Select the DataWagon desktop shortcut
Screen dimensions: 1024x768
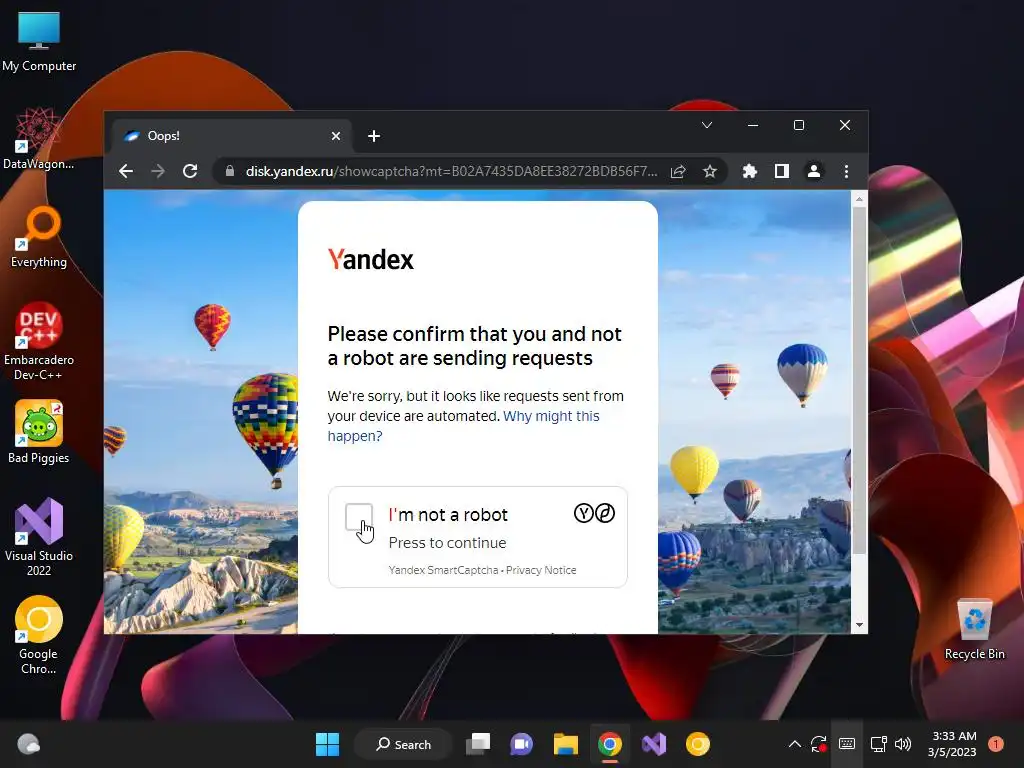pyautogui.click(x=39, y=139)
